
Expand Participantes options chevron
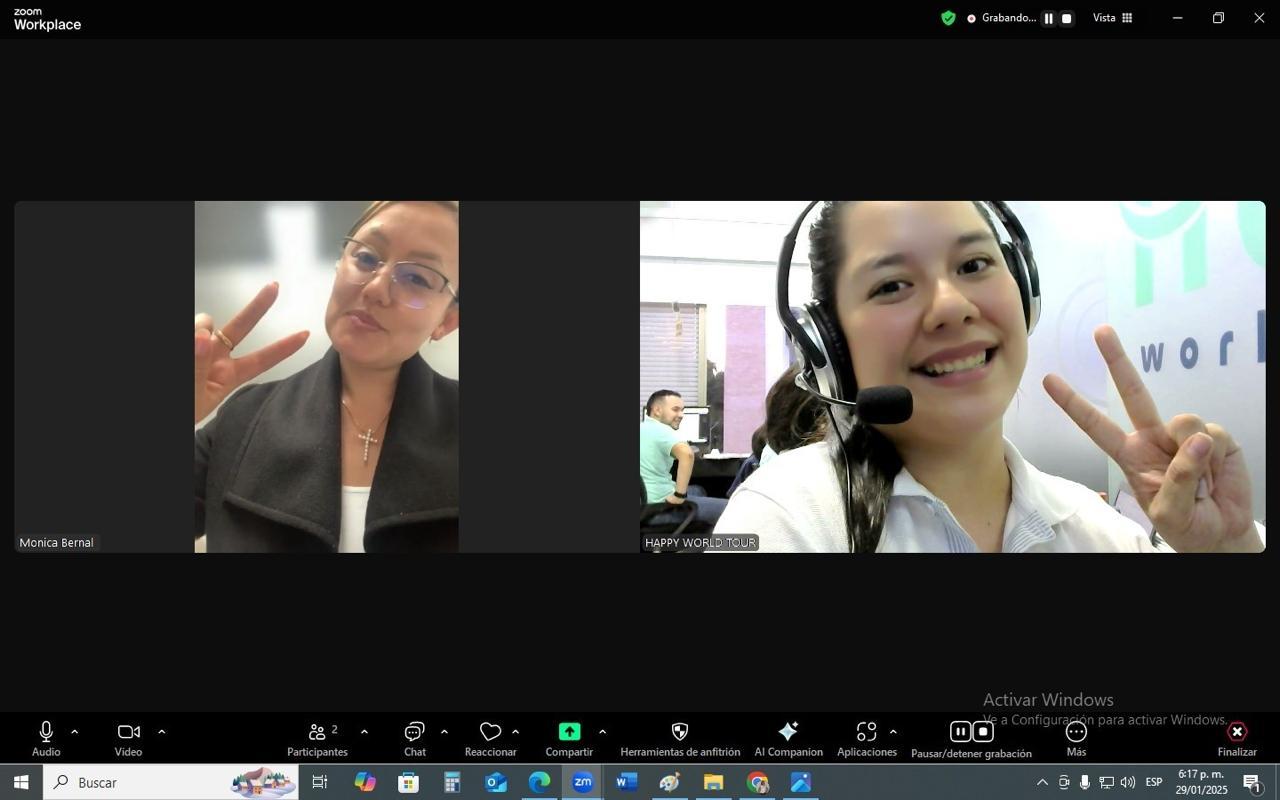[x=364, y=732]
